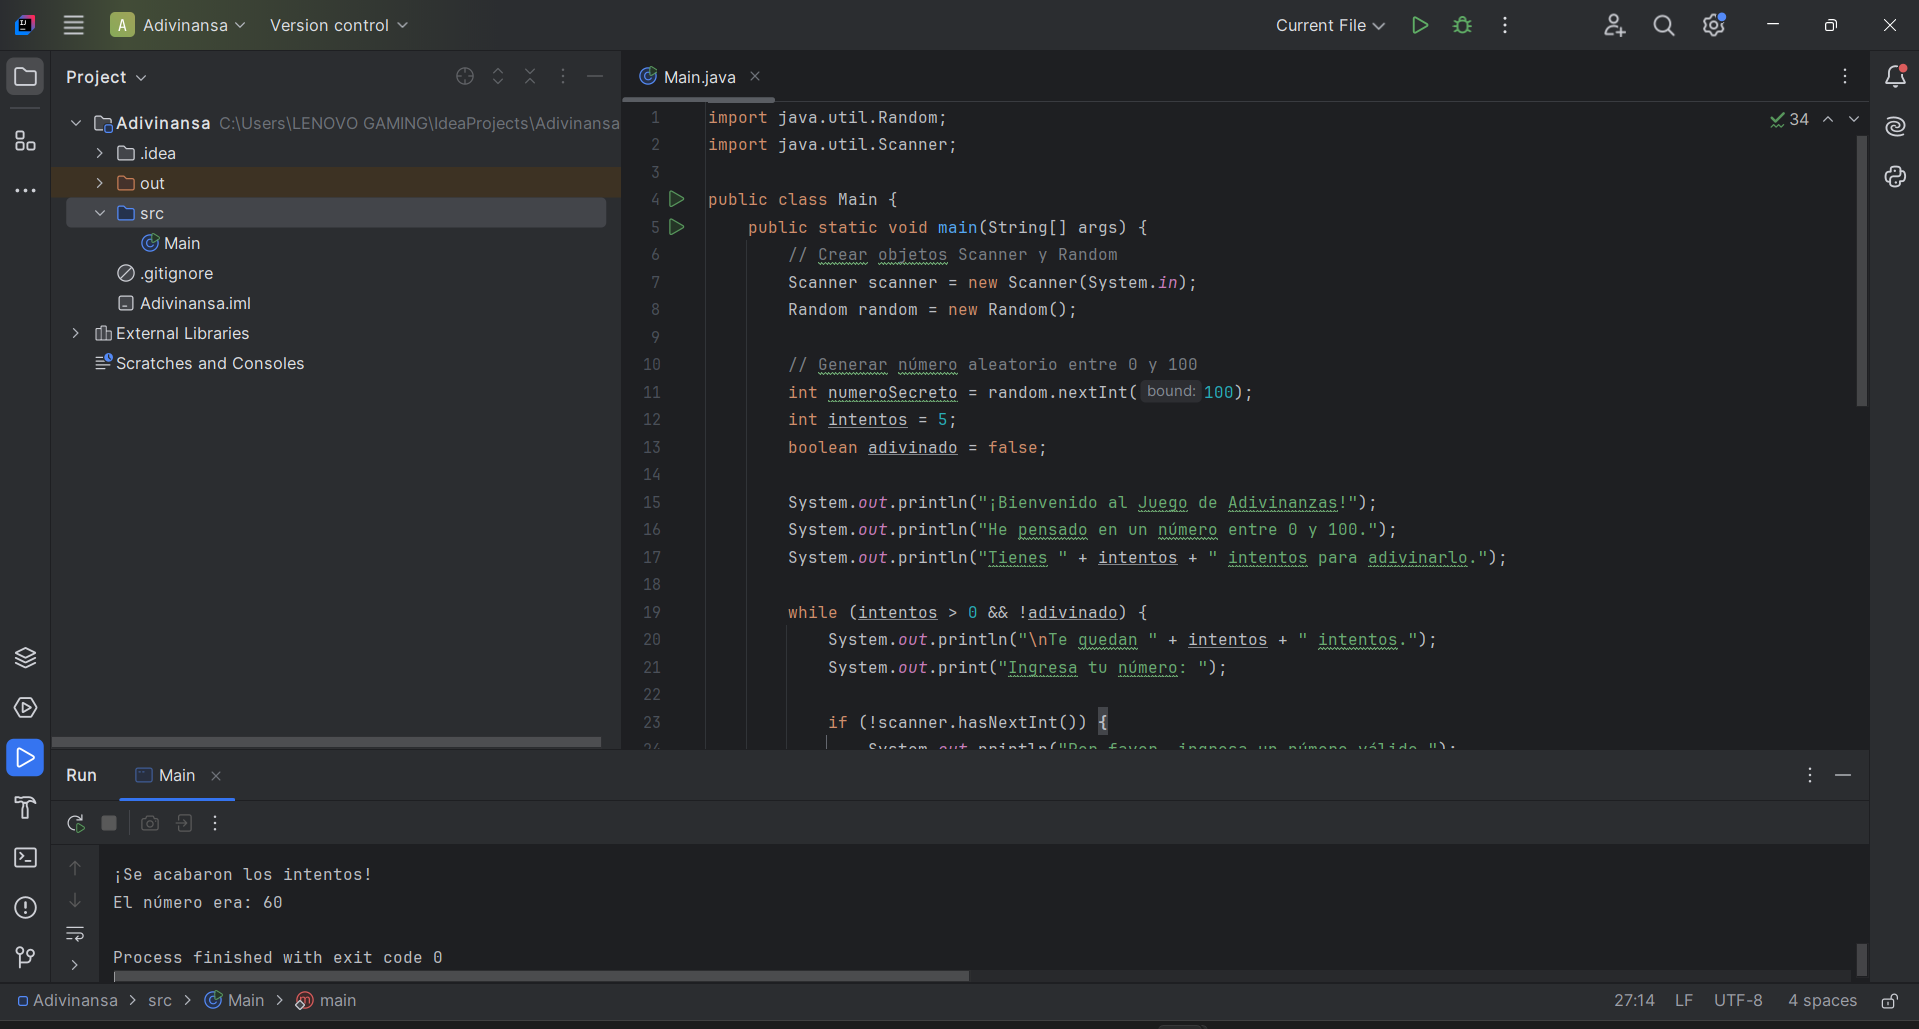Expand the .idea folder
This screenshot has height=1029, width=1919.
point(100,153)
